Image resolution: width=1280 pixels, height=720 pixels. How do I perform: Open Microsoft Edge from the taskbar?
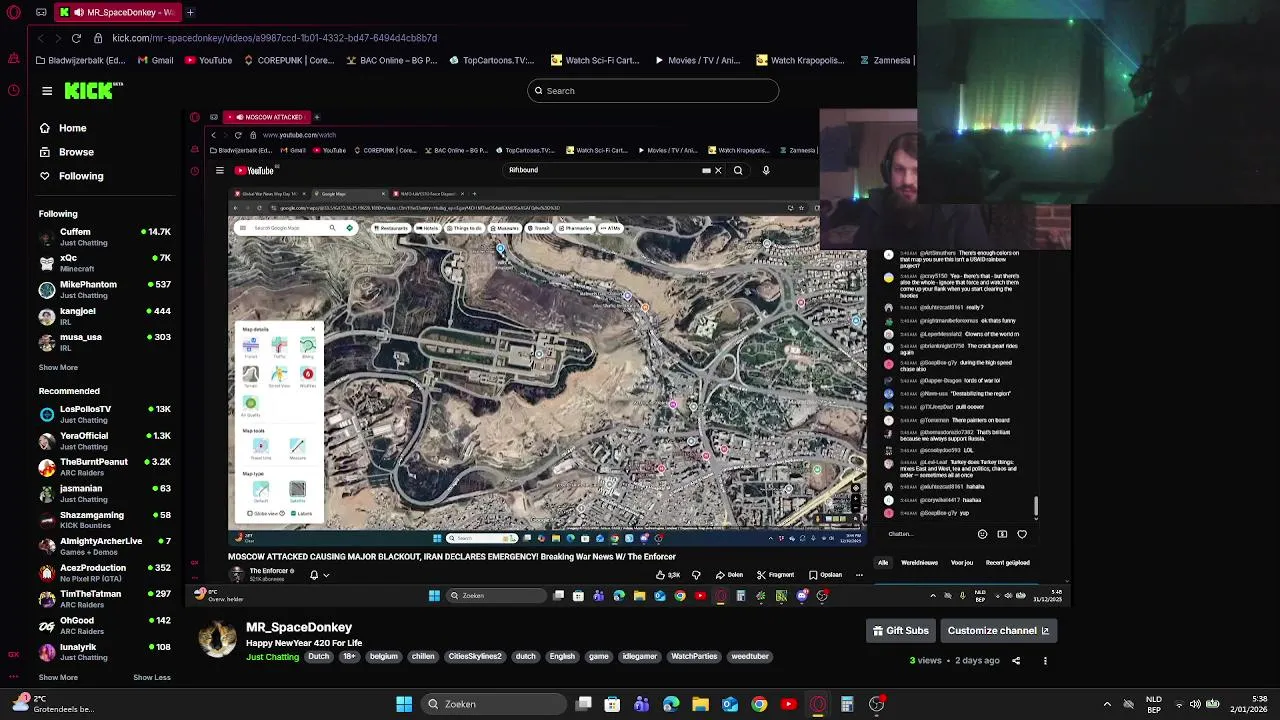click(671, 704)
